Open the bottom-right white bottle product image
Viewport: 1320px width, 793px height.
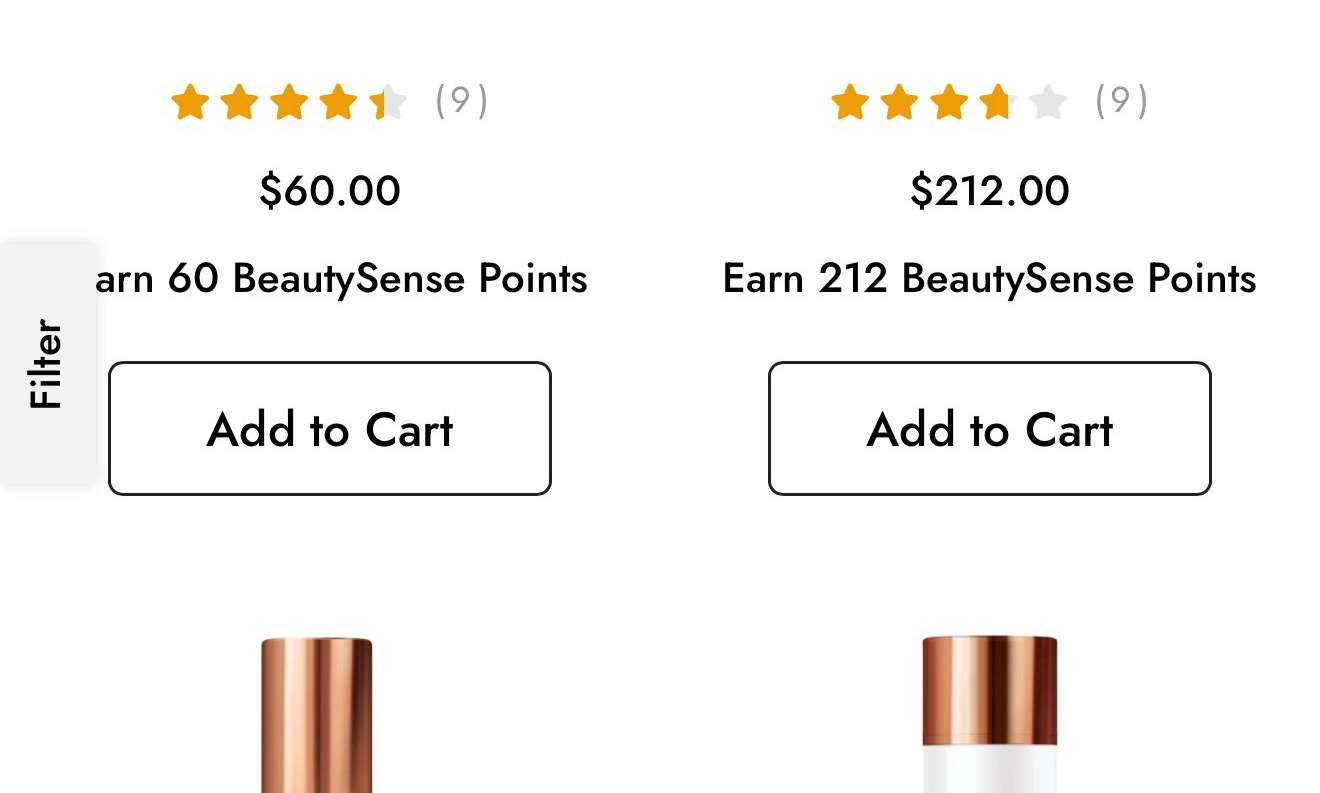coord(990,714)
